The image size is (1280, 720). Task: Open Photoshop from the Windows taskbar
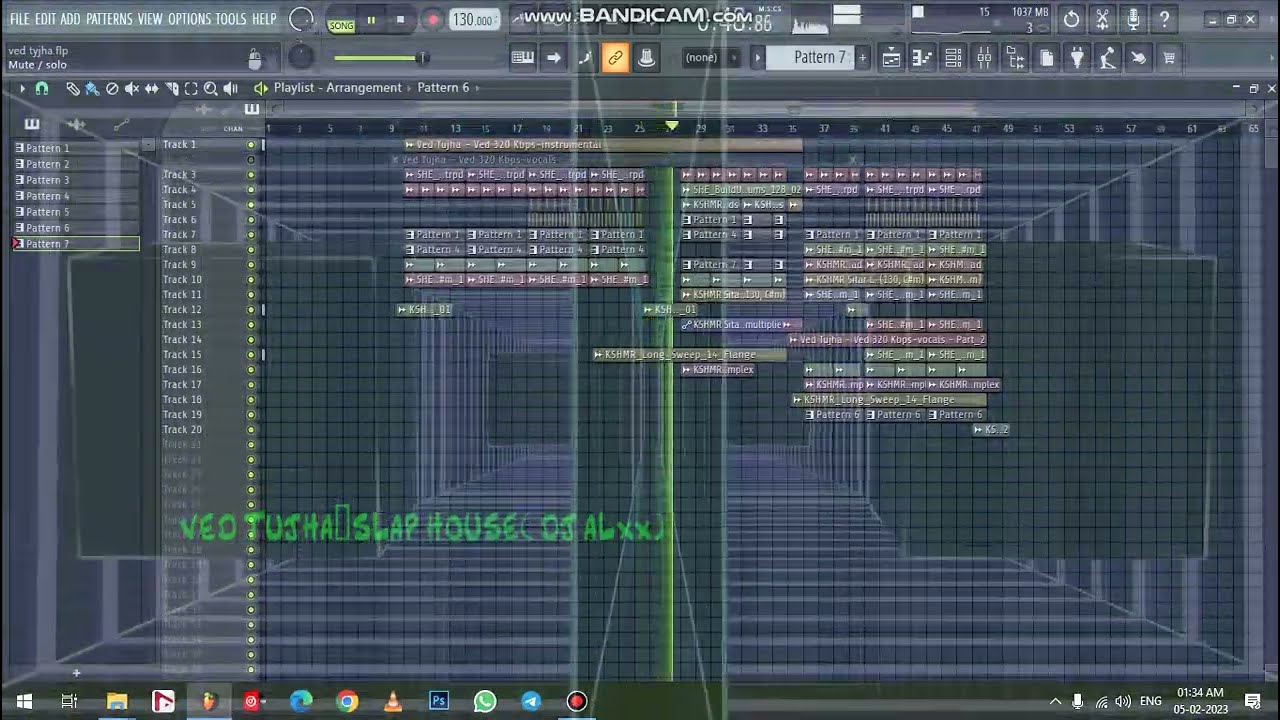pos(439,701)
